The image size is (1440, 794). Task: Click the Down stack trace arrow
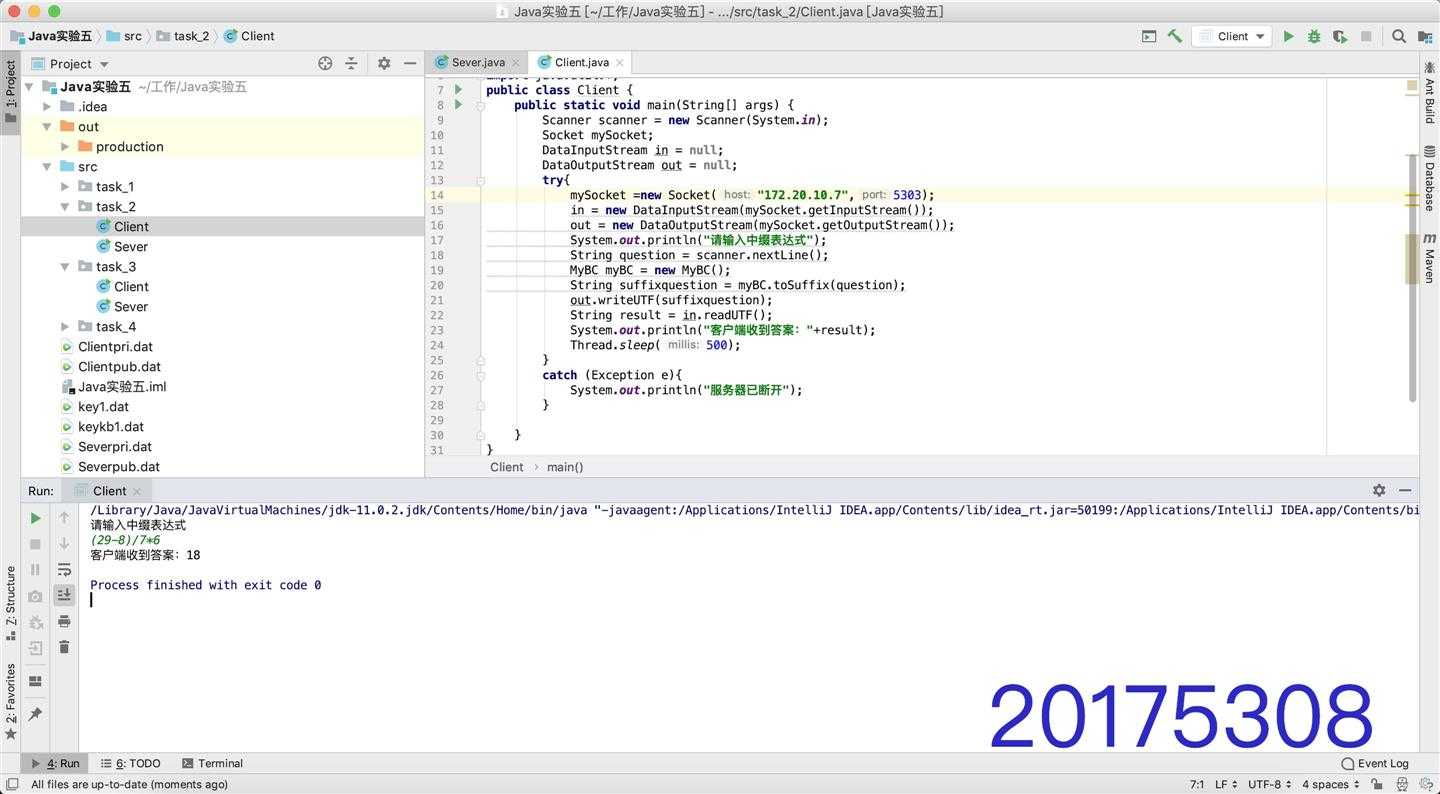click(x=64, y=544)
